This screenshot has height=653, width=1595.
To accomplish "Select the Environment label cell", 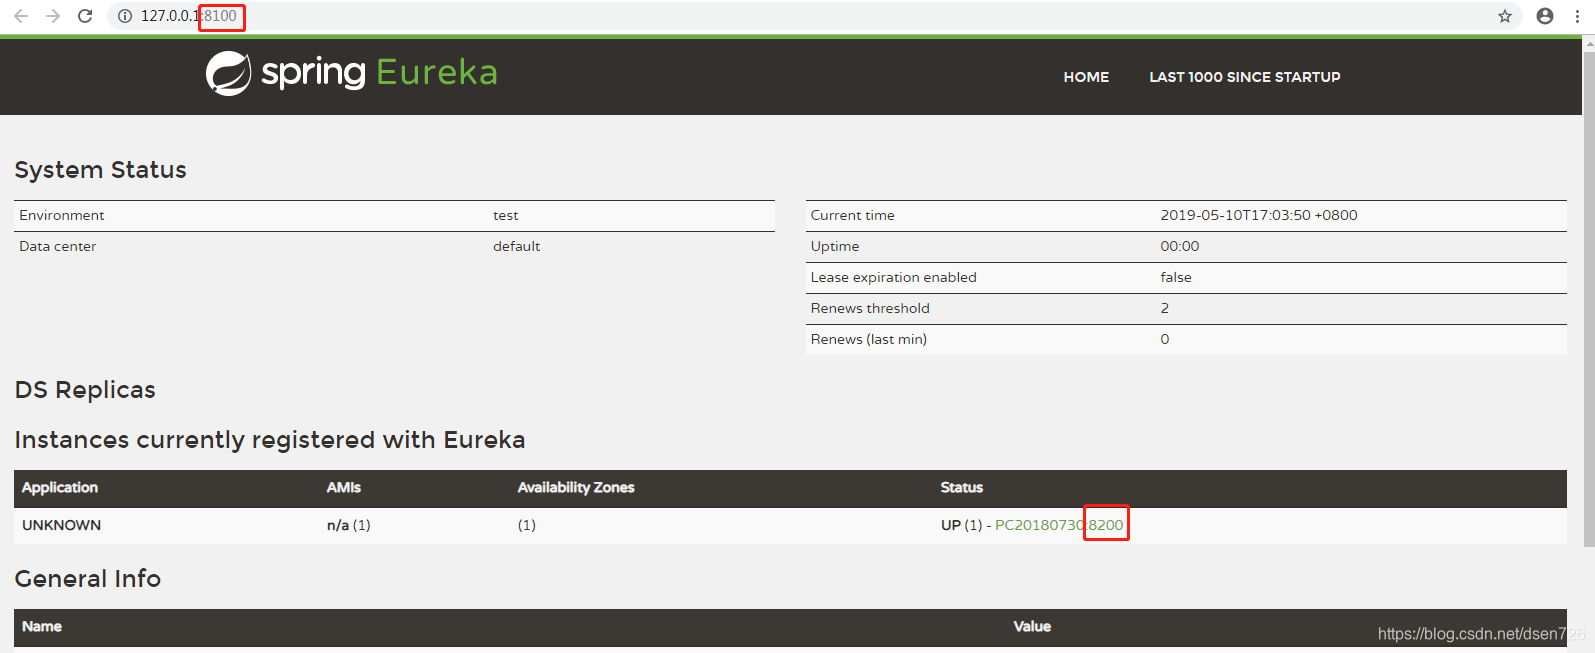I will click(61, 215).
